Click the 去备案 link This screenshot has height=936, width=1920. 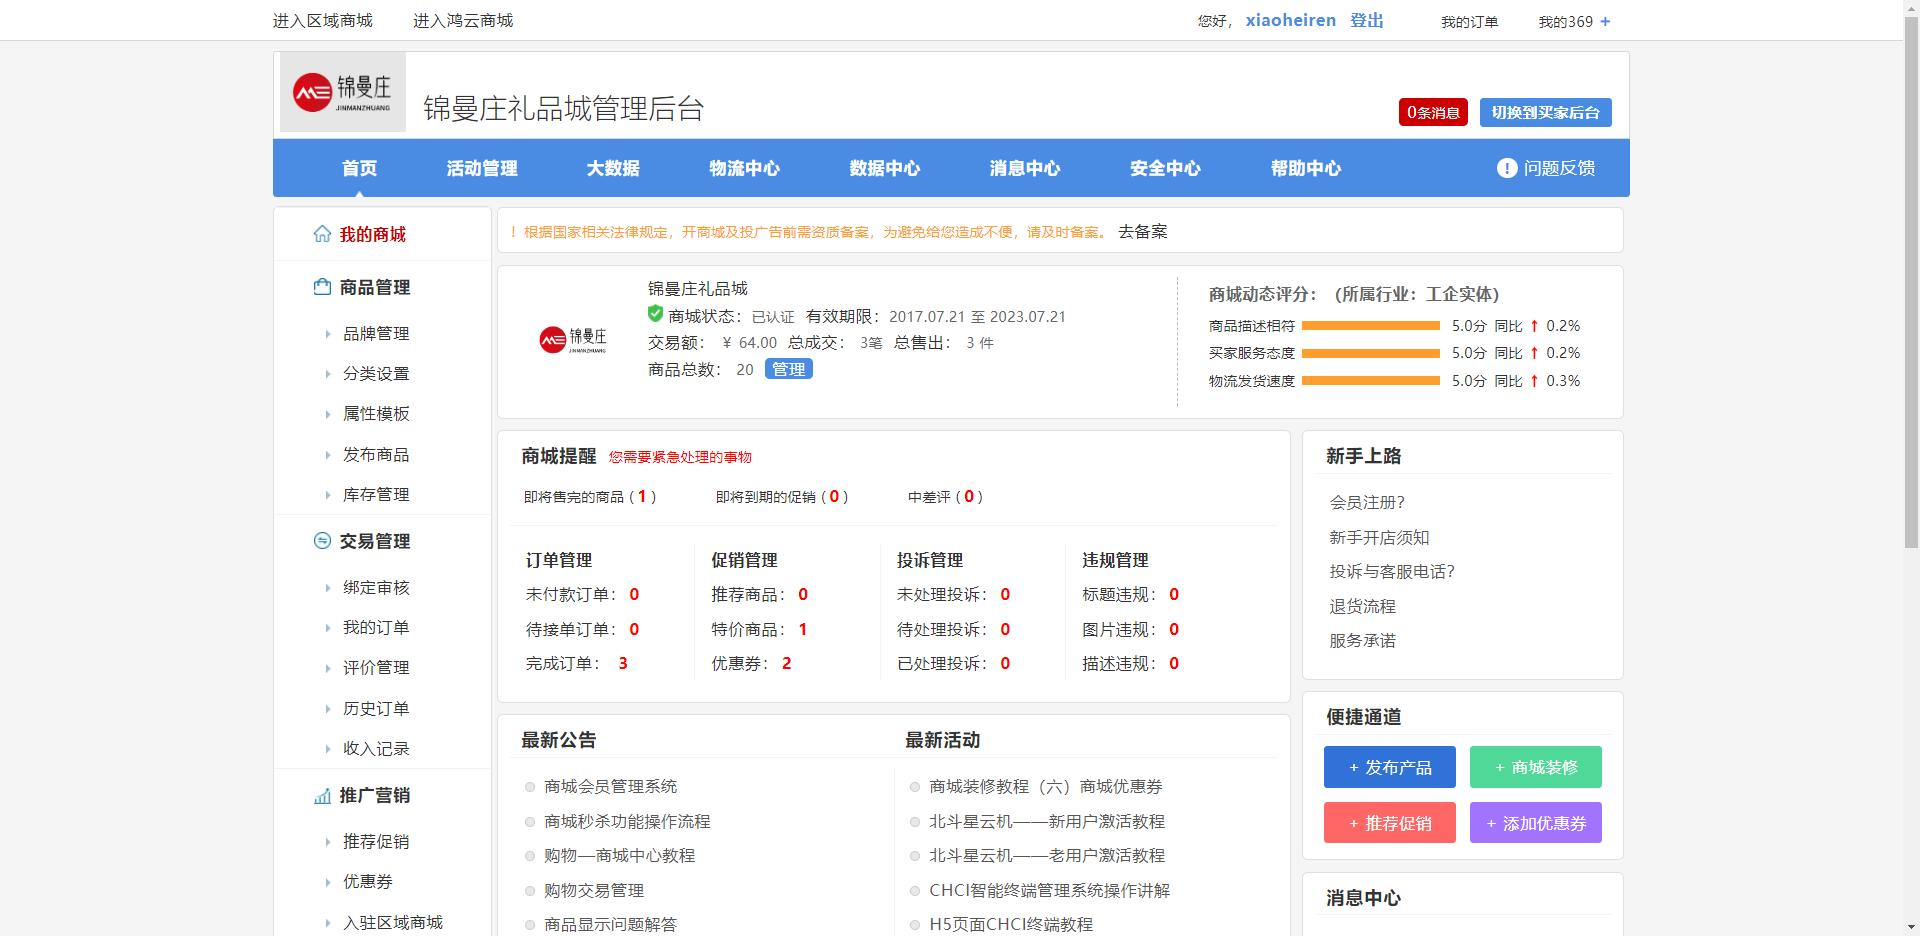click(x=1142, y=231)
